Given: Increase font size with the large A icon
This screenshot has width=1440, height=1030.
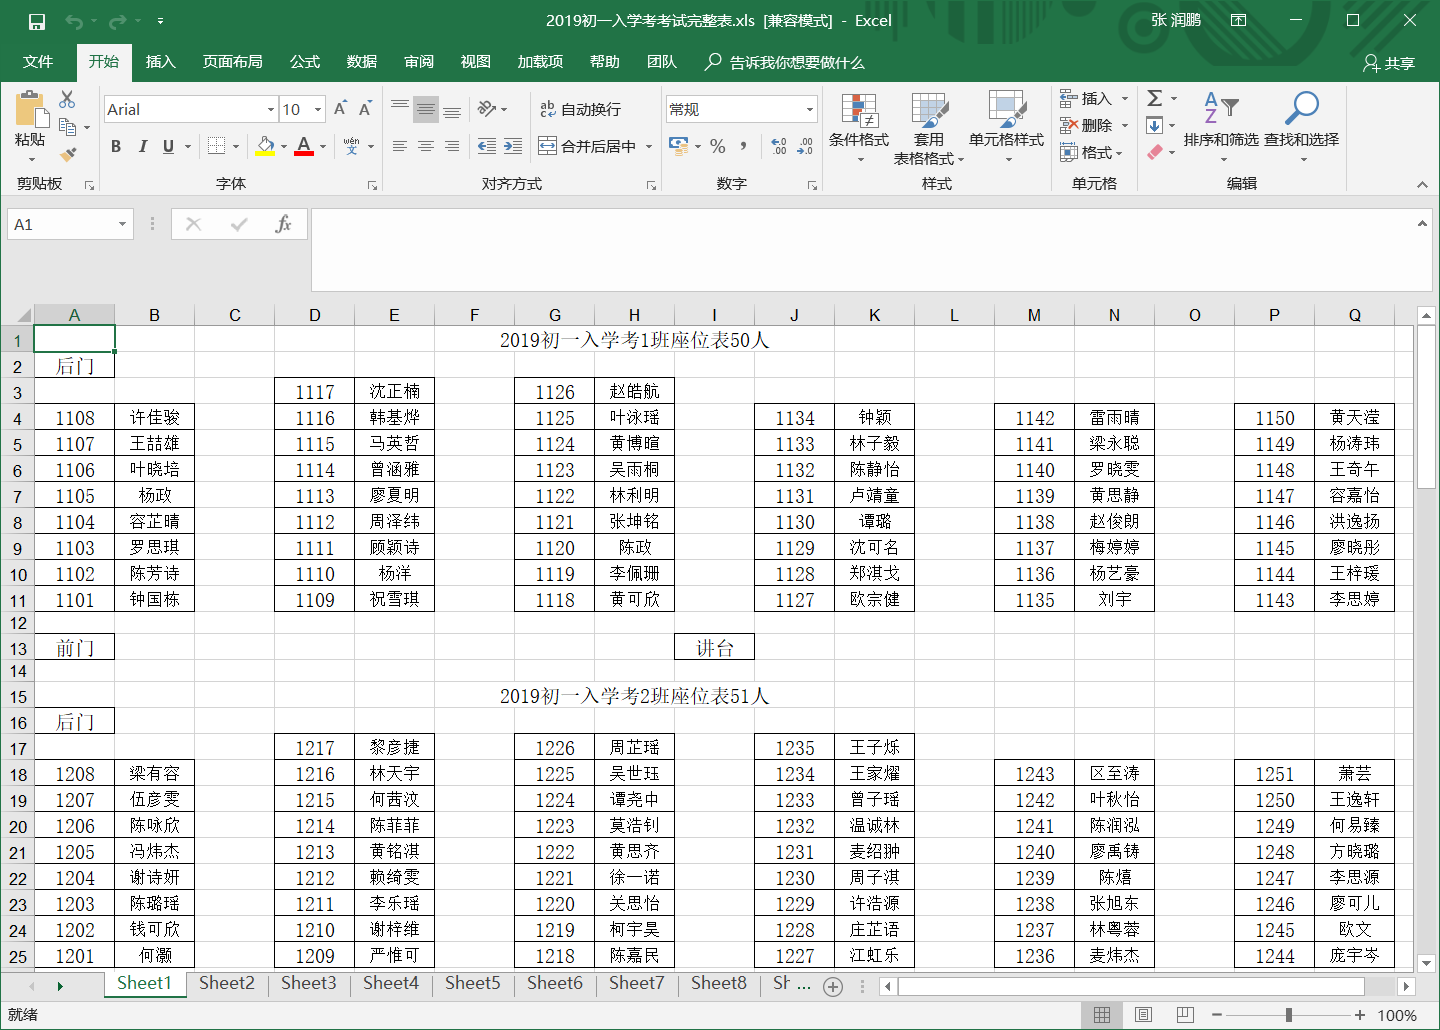Looking at the screenshot, I should pos(340,109).
